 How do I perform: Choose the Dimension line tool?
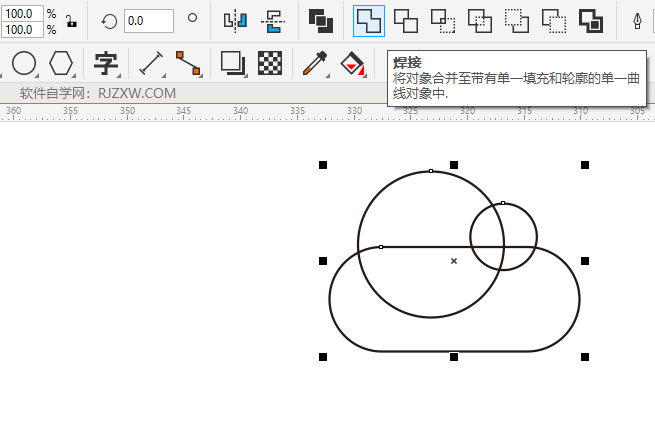[x=151, y=64]
